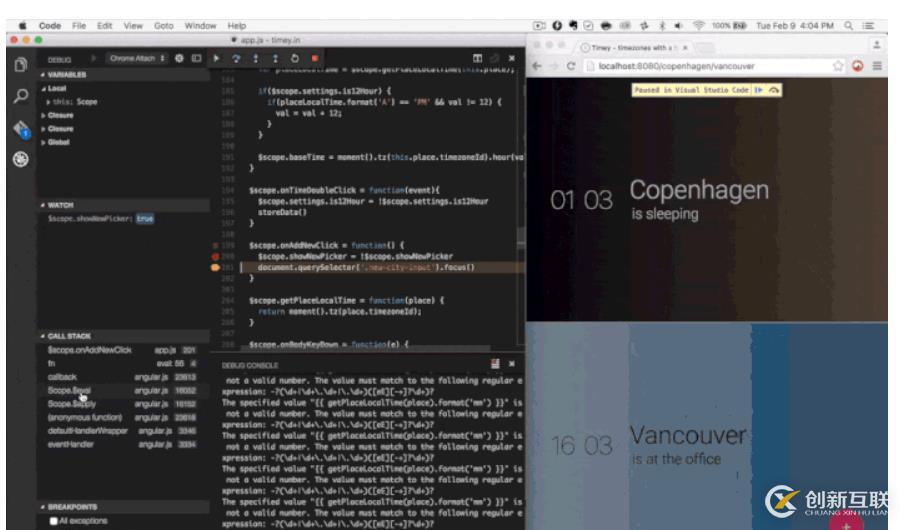Click the Chrome address bar URL

(x=677, y=66)
